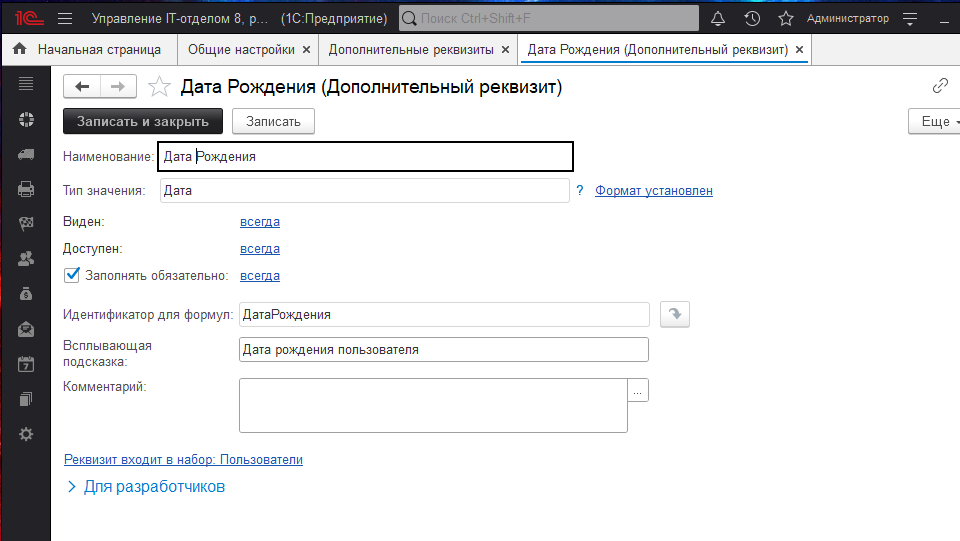Expand the Для разработчиков section
The height and width of the screenshot is (541, 960).
pyautogui.click(x=72, y=487)
